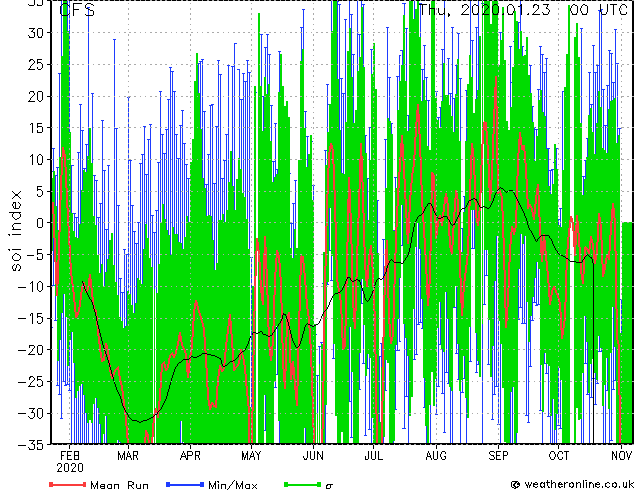Click the 'Mean Run' legend text
The width and height of the screenshot is (634, 490).
pos(120,485)
